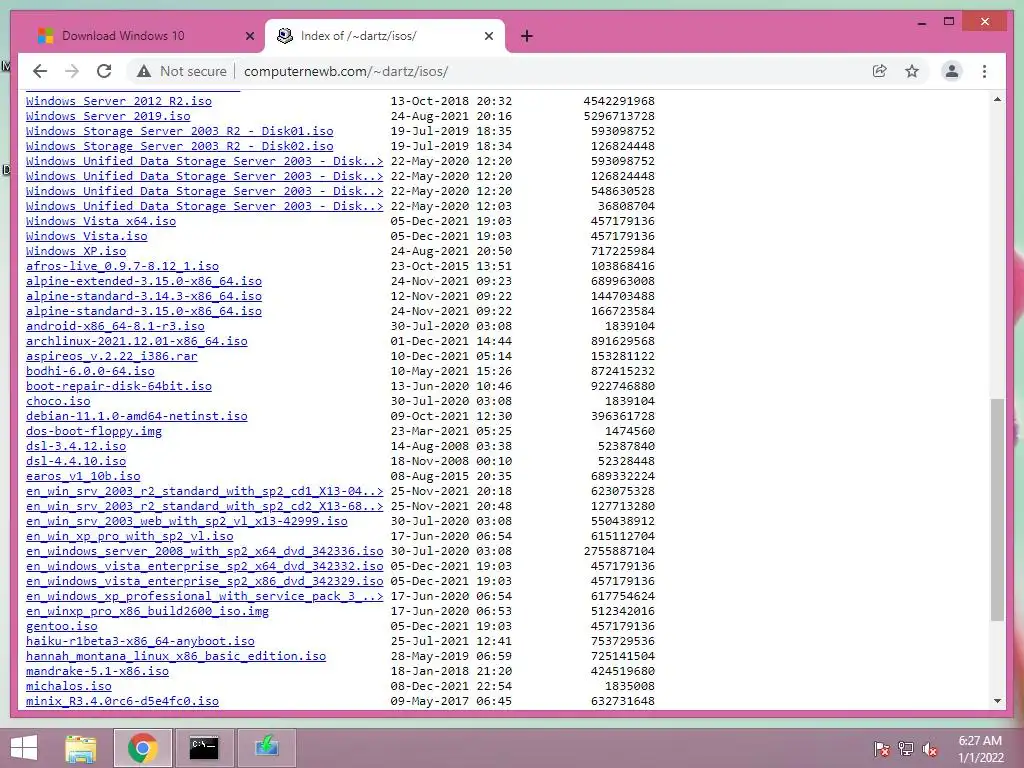Click en_win_srv_2003_web_with_sp2_vl_x13-42999.iso
Image resolution: width=1024 pixels, height=768 pixels.
pos(187,522)
